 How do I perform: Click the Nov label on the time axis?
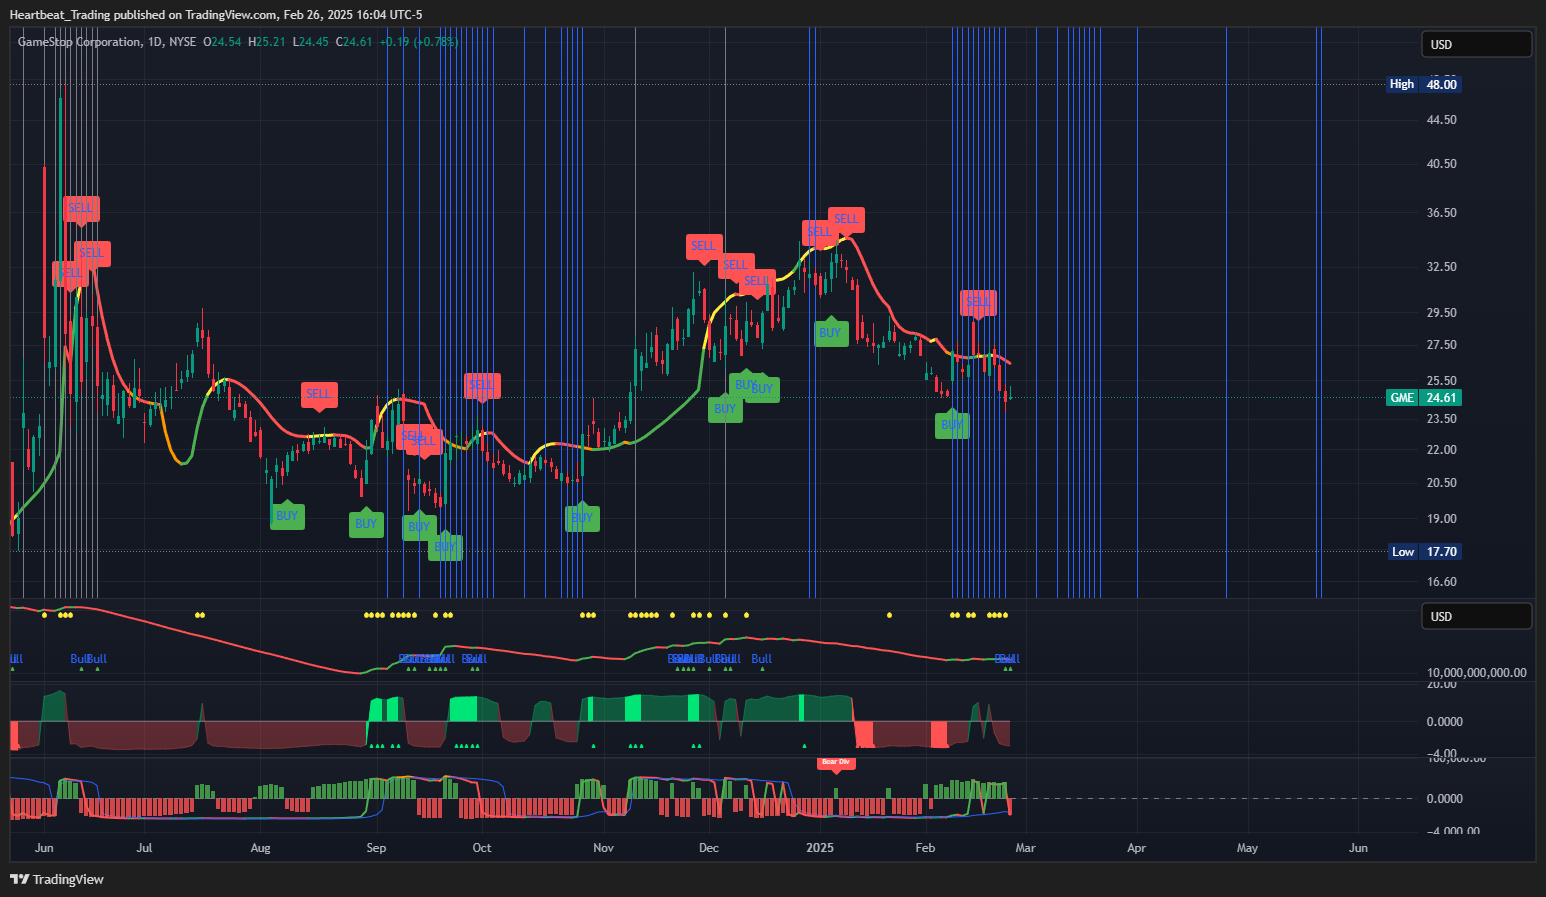pyautogui.click(x=603, y=848)
